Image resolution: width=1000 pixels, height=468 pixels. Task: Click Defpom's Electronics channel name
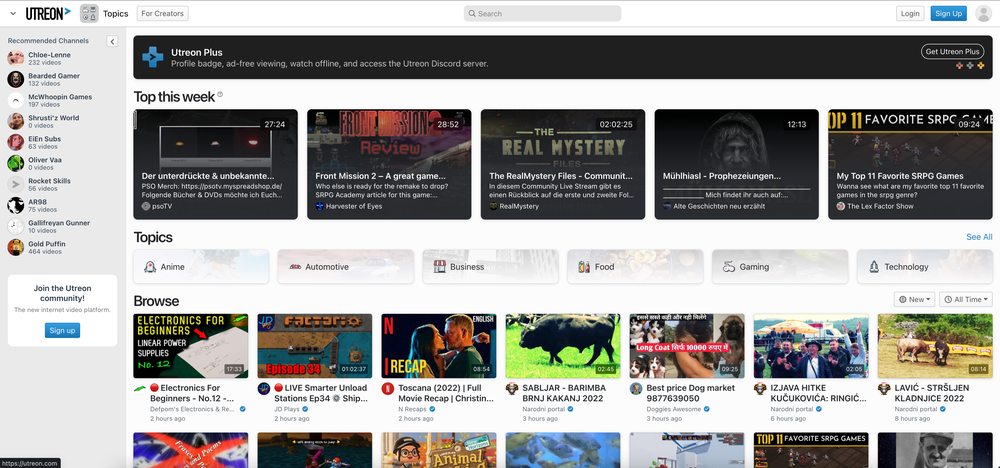tap(193, 409)
